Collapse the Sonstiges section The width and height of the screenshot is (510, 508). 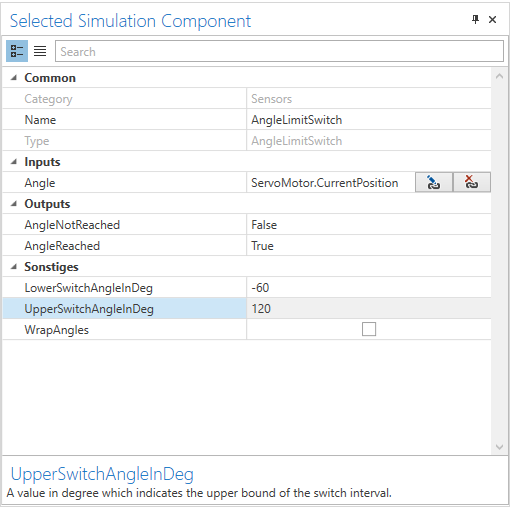tap(14, 267)
